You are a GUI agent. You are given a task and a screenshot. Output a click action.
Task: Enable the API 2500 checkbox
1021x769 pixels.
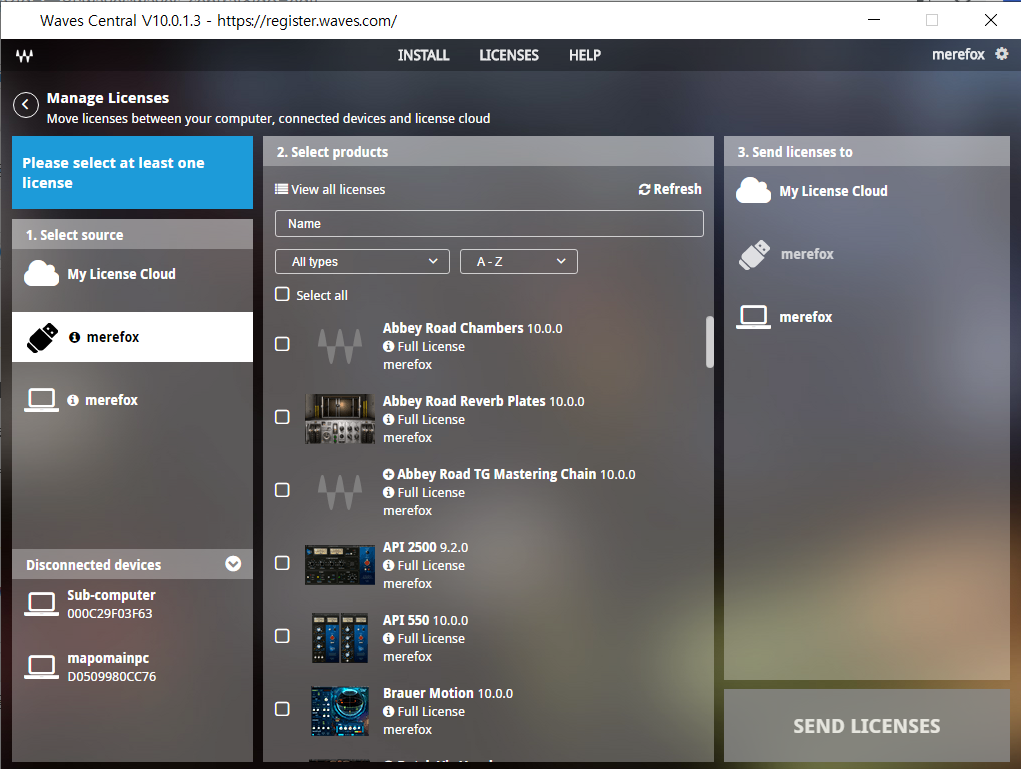coord(282,563)
